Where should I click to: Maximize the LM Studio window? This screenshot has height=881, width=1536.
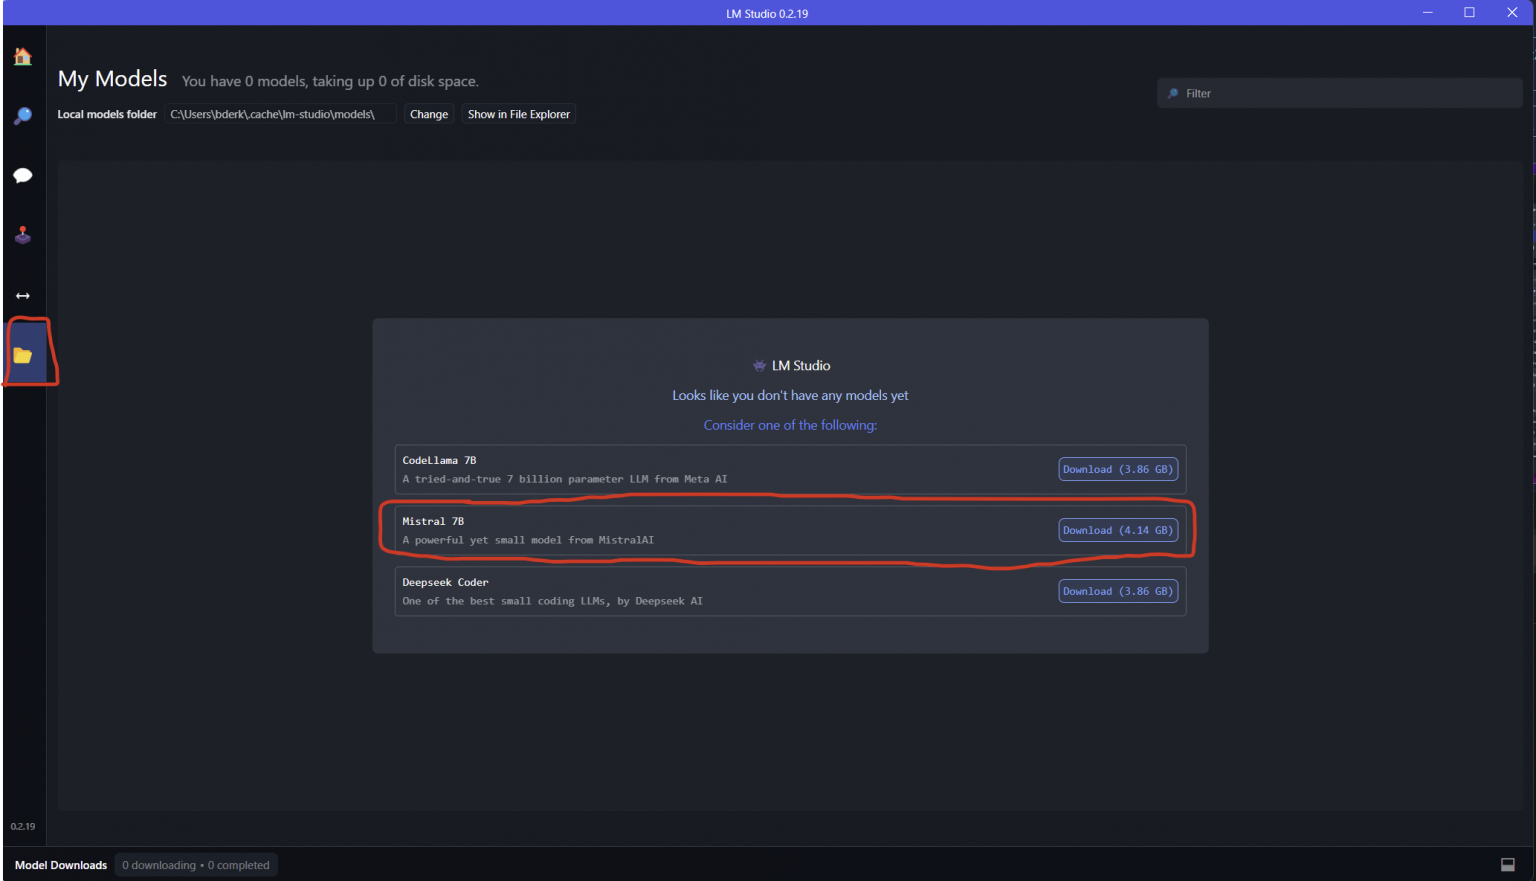coord(1469,13)
